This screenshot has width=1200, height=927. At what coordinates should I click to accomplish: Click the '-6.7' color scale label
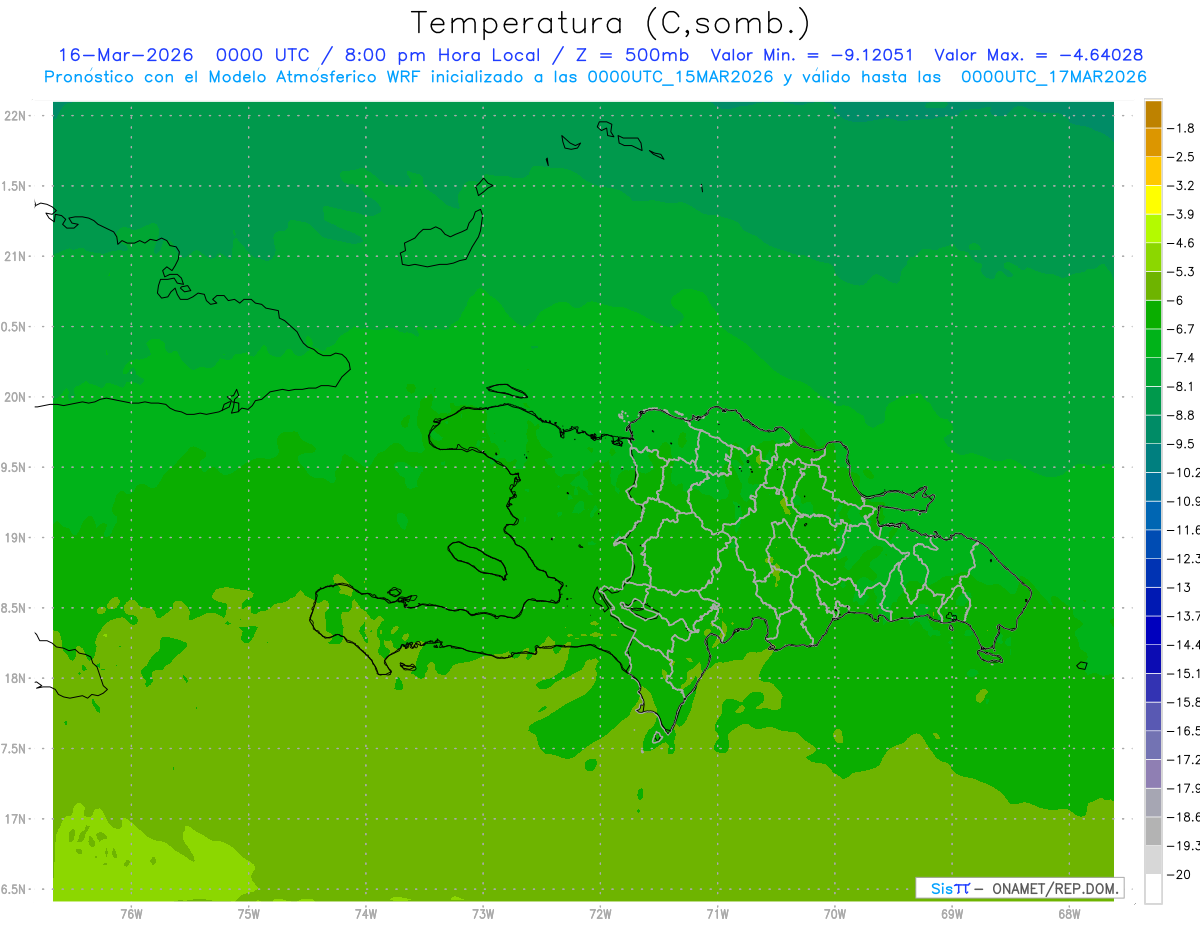point(1183,329)
